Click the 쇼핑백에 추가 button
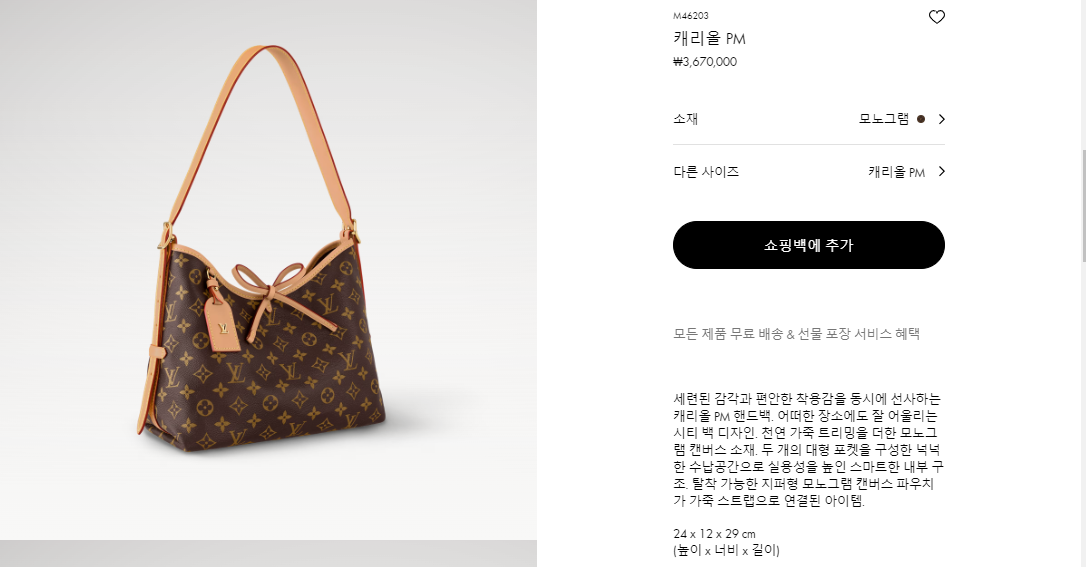The height and width of the screenshot is (567, 1086). point(808,245)
